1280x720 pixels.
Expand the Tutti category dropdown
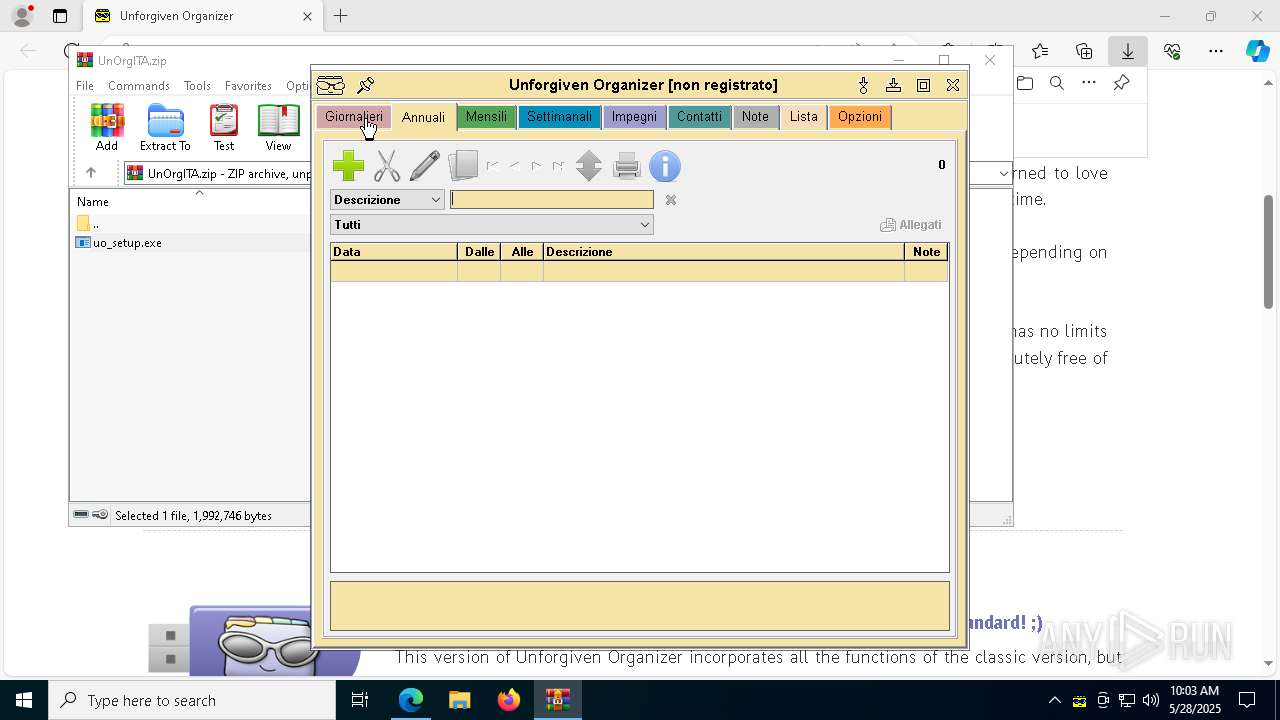pos(491,225)
